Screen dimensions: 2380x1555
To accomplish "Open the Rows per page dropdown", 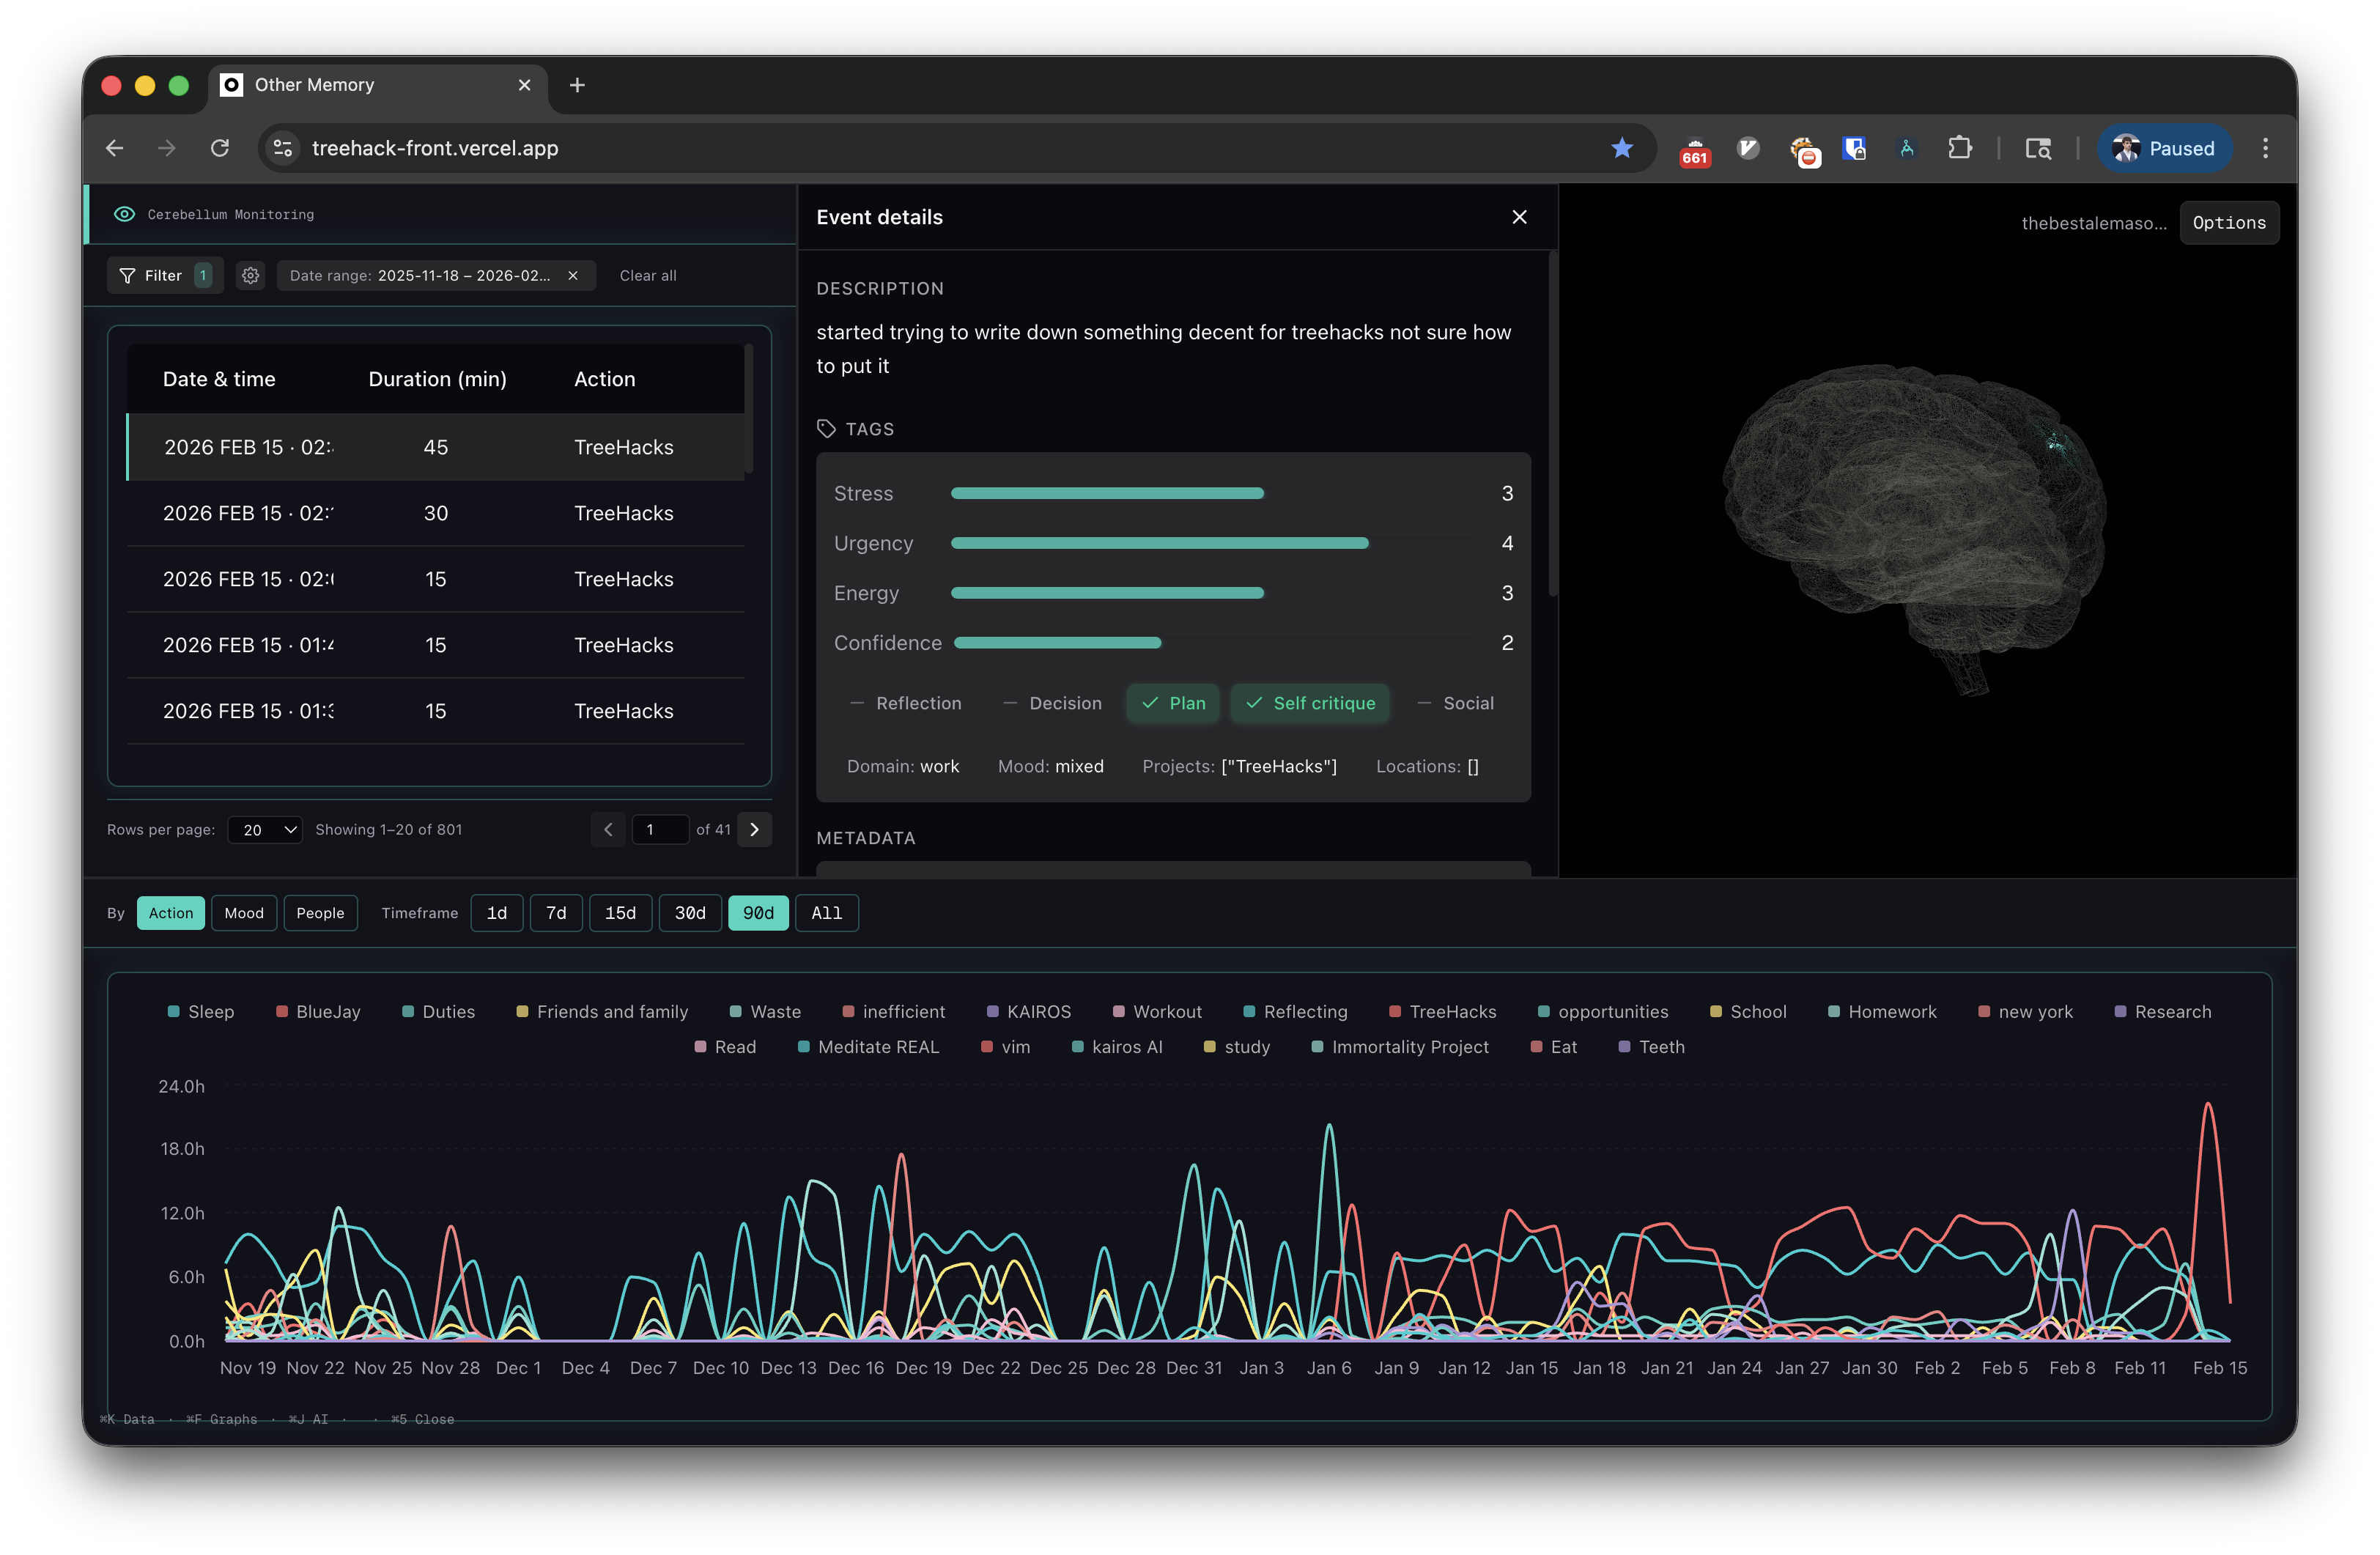I will pos(265,829).
